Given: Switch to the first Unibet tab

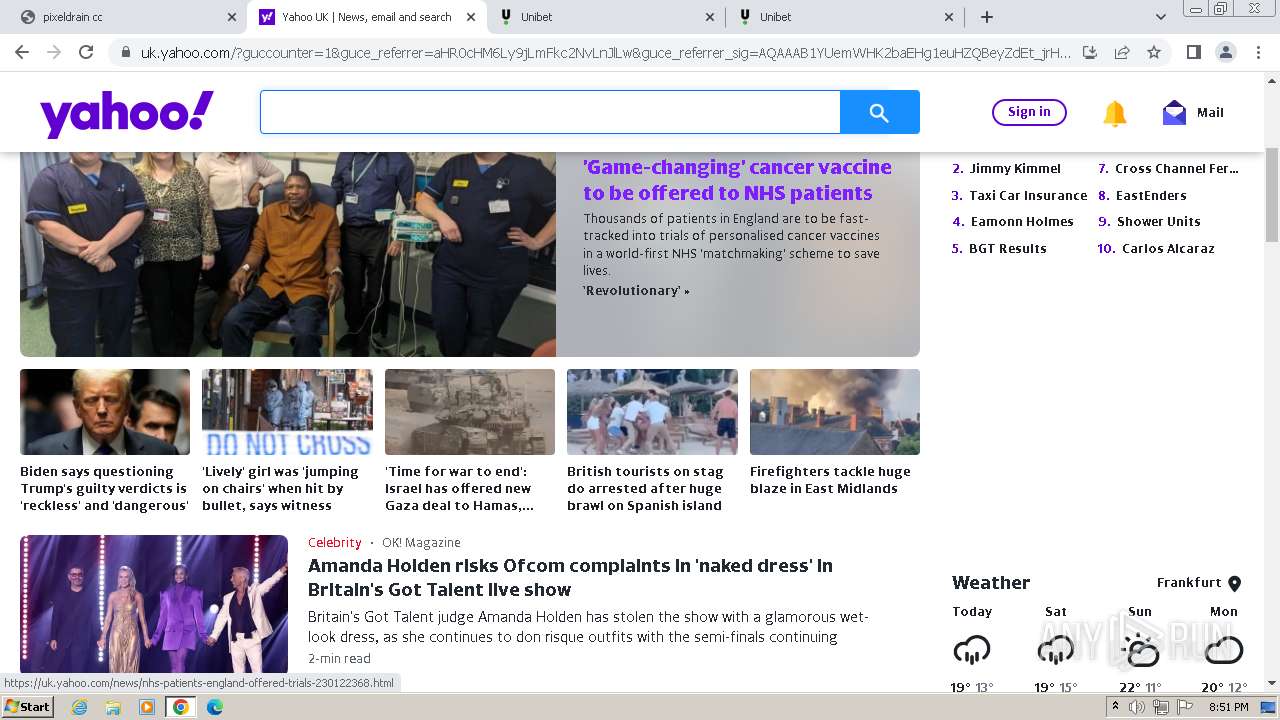Looking at the screenshot, I should (x=607, y=17).
